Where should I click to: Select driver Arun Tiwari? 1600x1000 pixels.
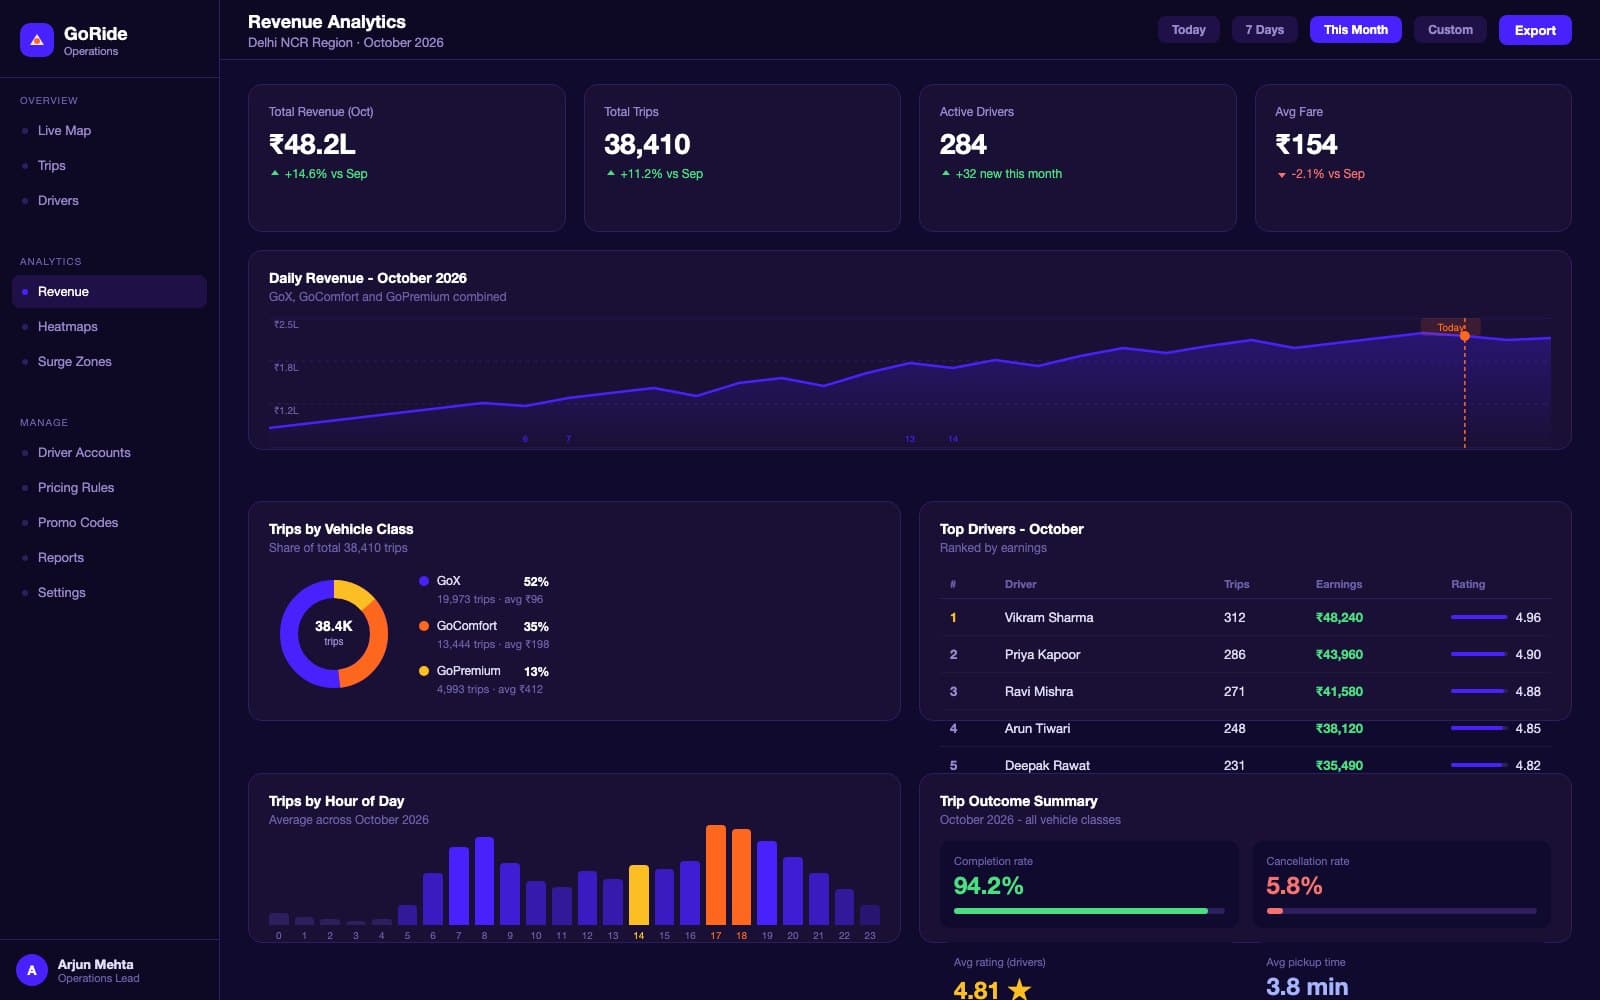[x=1037, y=729]
